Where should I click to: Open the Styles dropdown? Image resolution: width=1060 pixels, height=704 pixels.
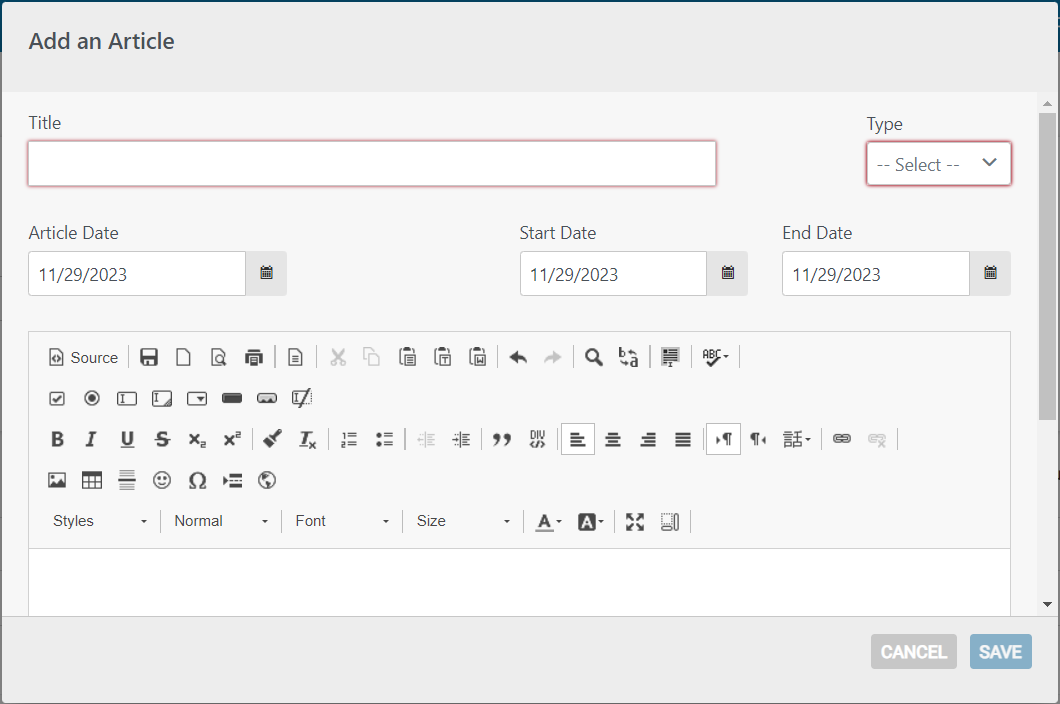(99, 521)
